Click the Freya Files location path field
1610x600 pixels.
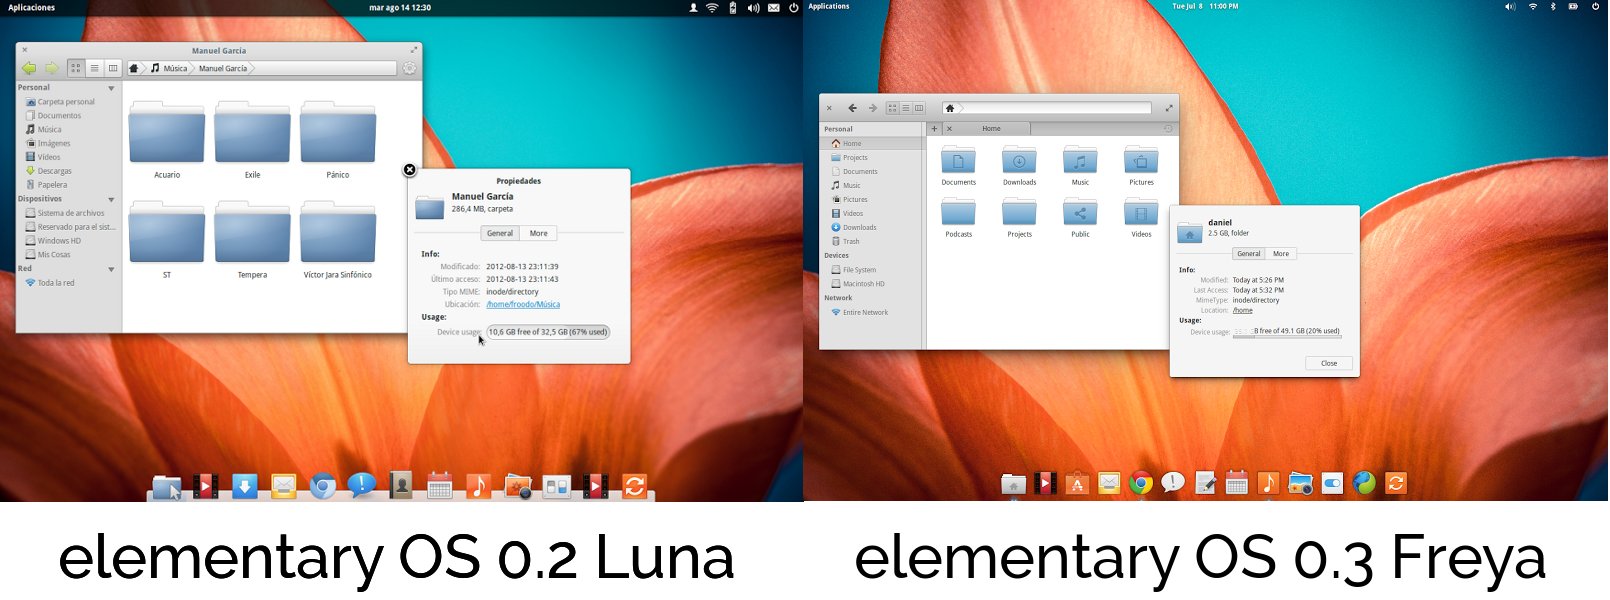tap(1047, 108)
